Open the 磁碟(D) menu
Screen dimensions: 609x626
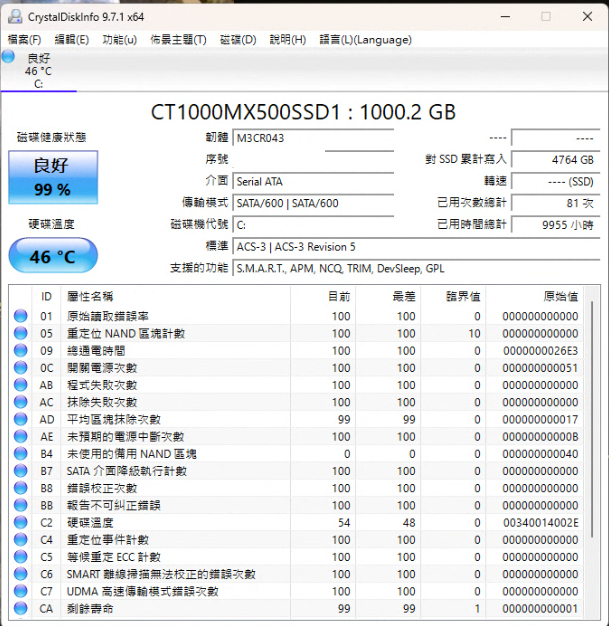[238, 40]
